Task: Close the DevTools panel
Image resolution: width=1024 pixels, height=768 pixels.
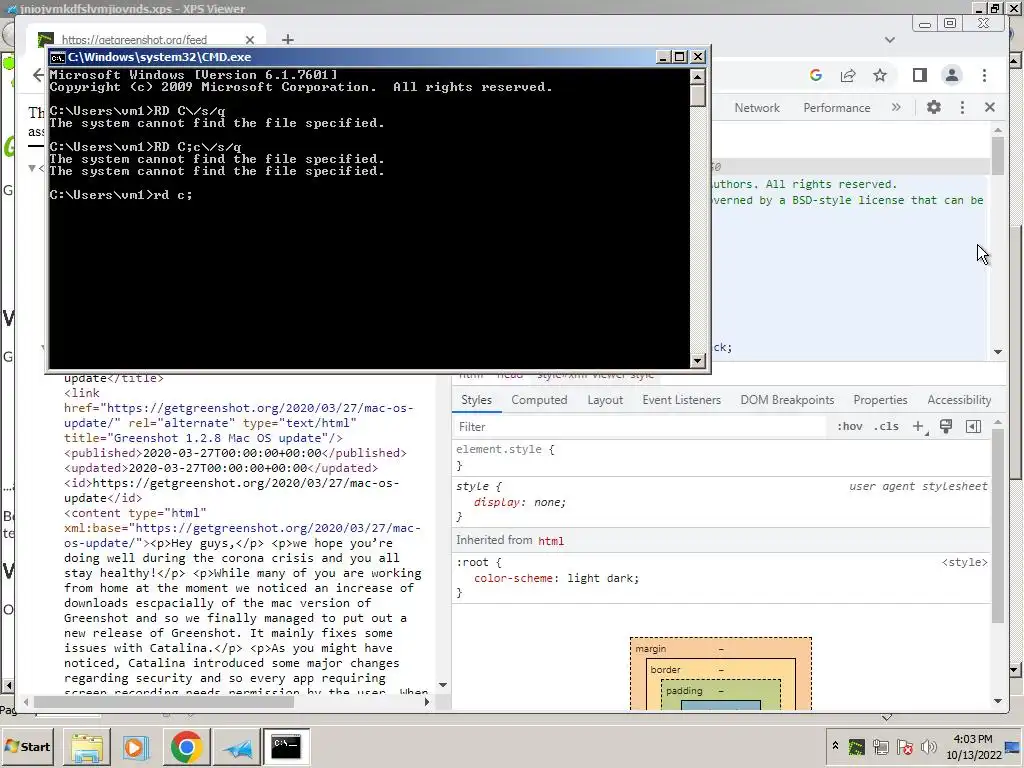Action: pyautogui.click(x=989, y=107)
